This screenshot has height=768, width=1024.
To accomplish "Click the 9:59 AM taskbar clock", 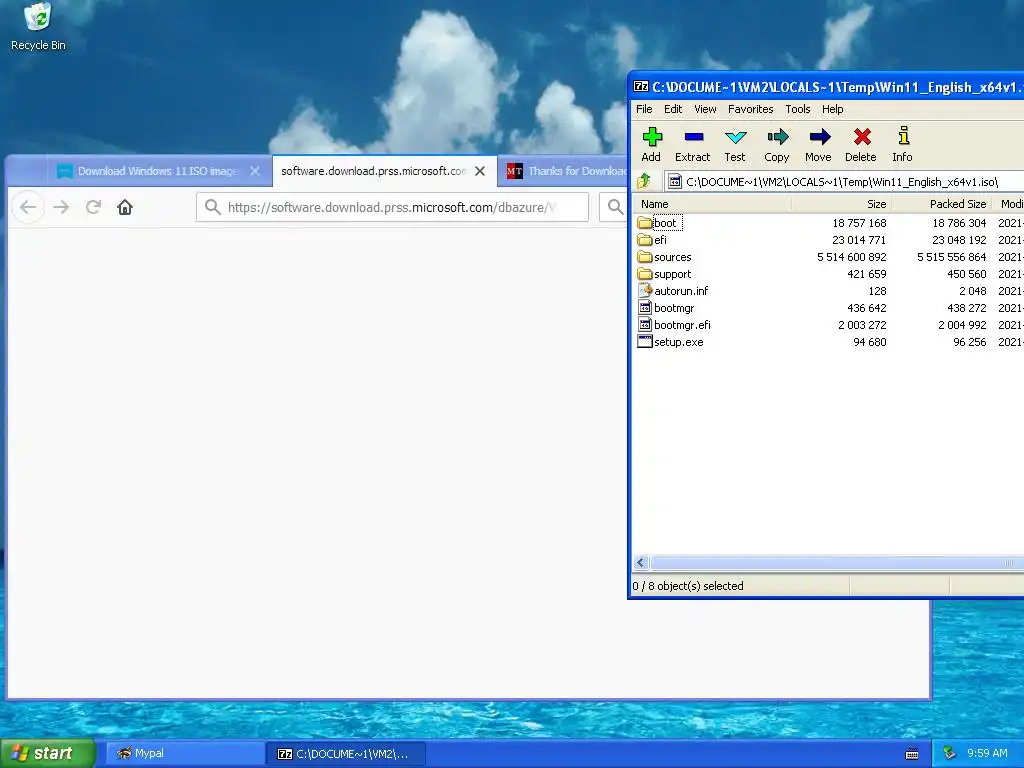I will (x=987, y=753).
